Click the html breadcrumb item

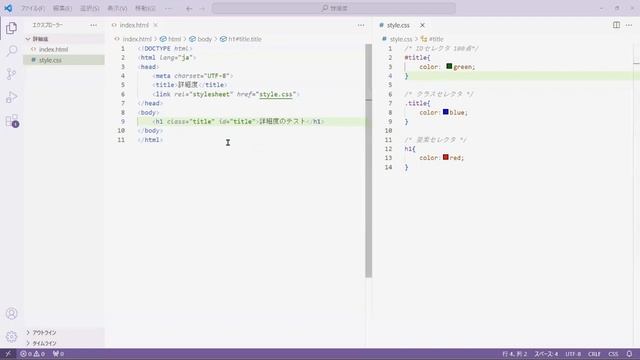(x=174, y=39)
